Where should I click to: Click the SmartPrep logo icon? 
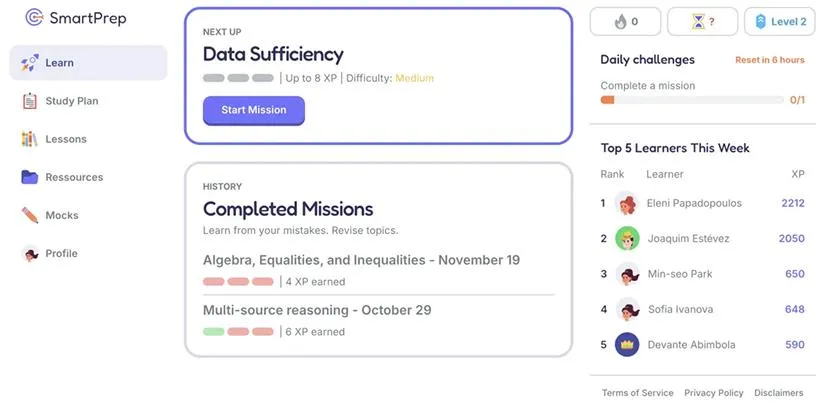click(35, 18)
